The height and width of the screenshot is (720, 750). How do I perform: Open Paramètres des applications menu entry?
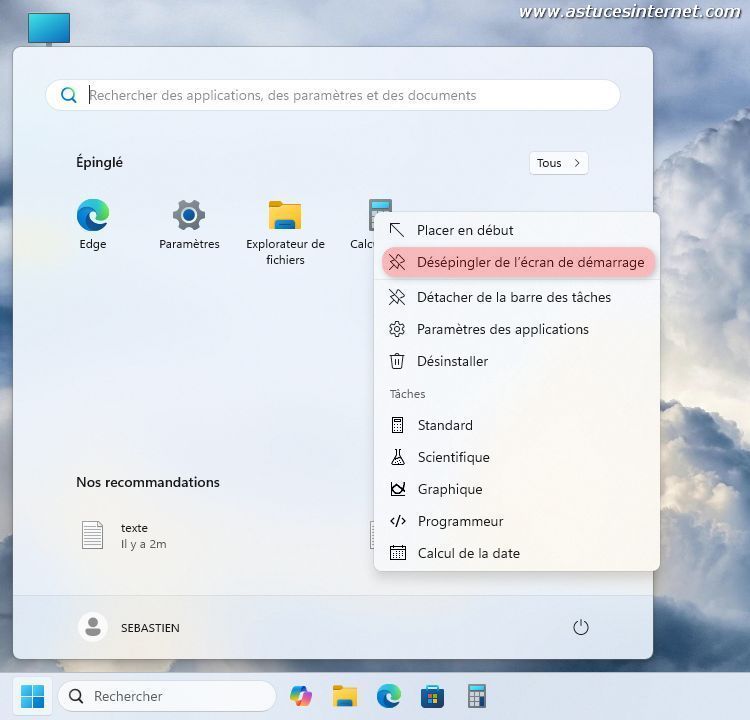(x=502, y=329)
